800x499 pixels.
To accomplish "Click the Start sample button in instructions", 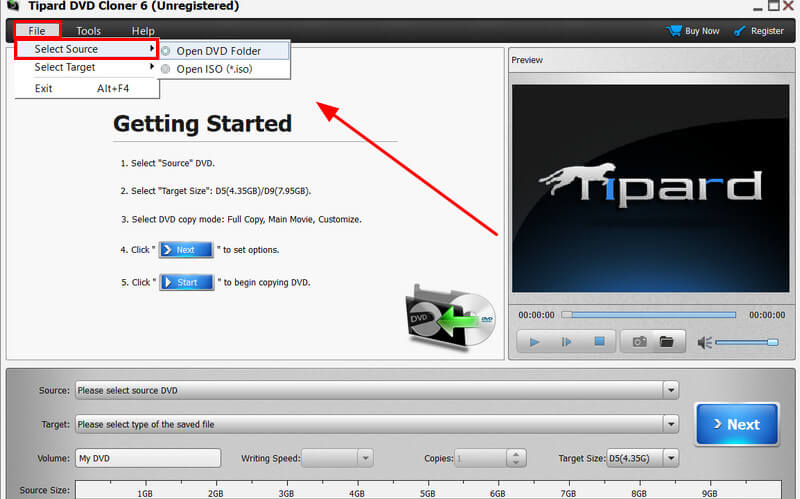I will coord(187,282).
